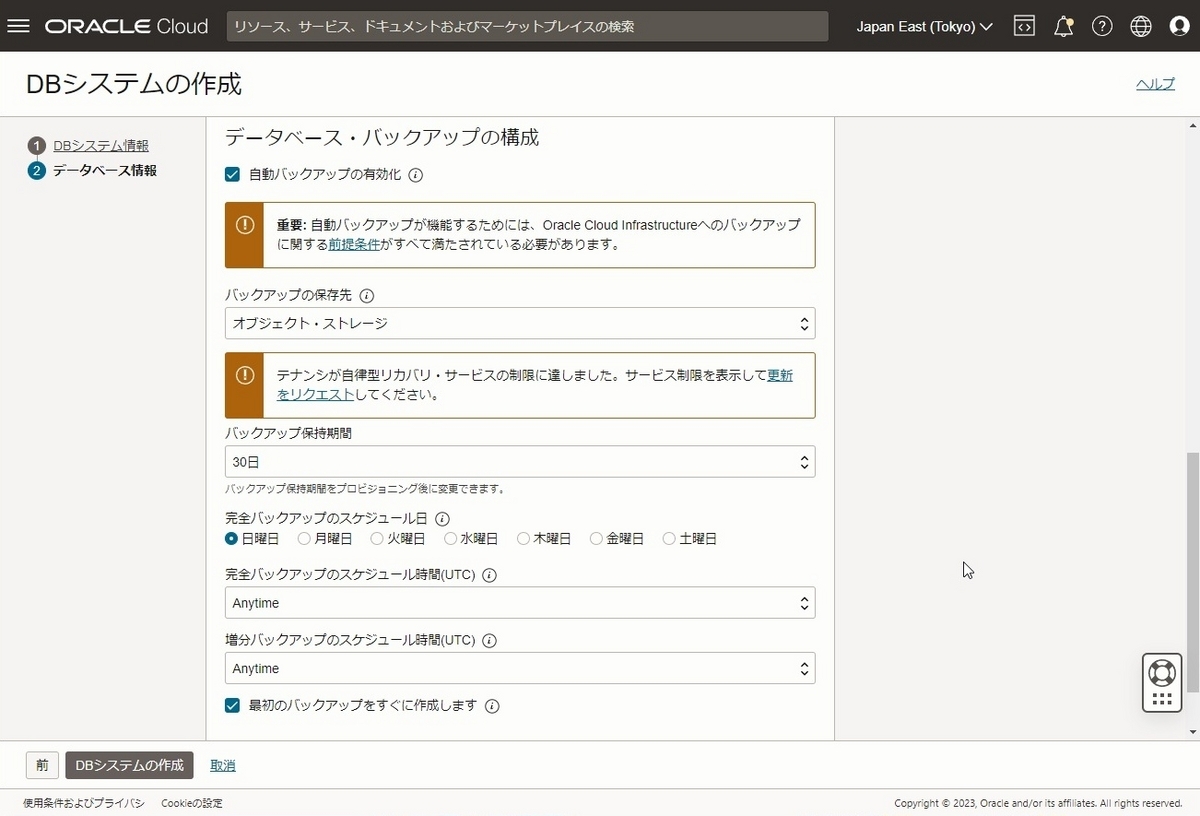Click the Oracle Cloud logo

[125, 26]
